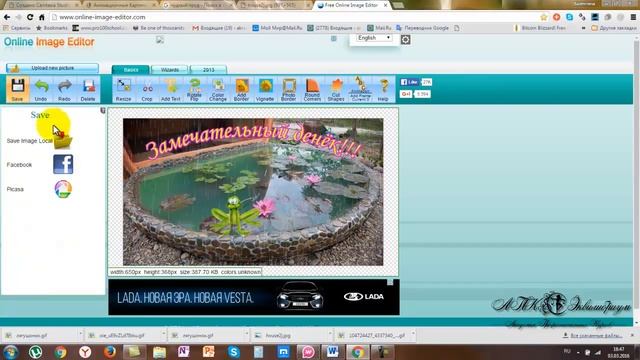
Task: Open the Rotate Flip tool
Action: pyautogui.click(x=194, y=89)
